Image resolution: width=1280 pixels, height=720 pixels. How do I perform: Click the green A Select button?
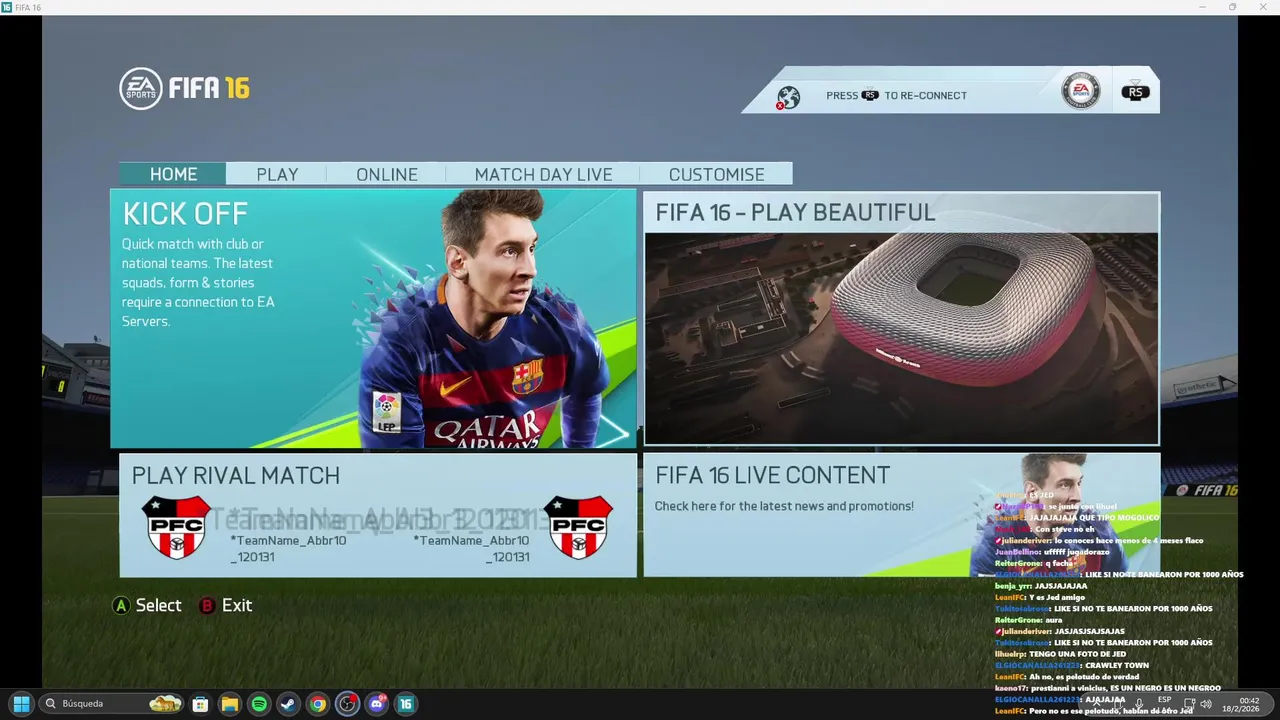coord(147,605)
